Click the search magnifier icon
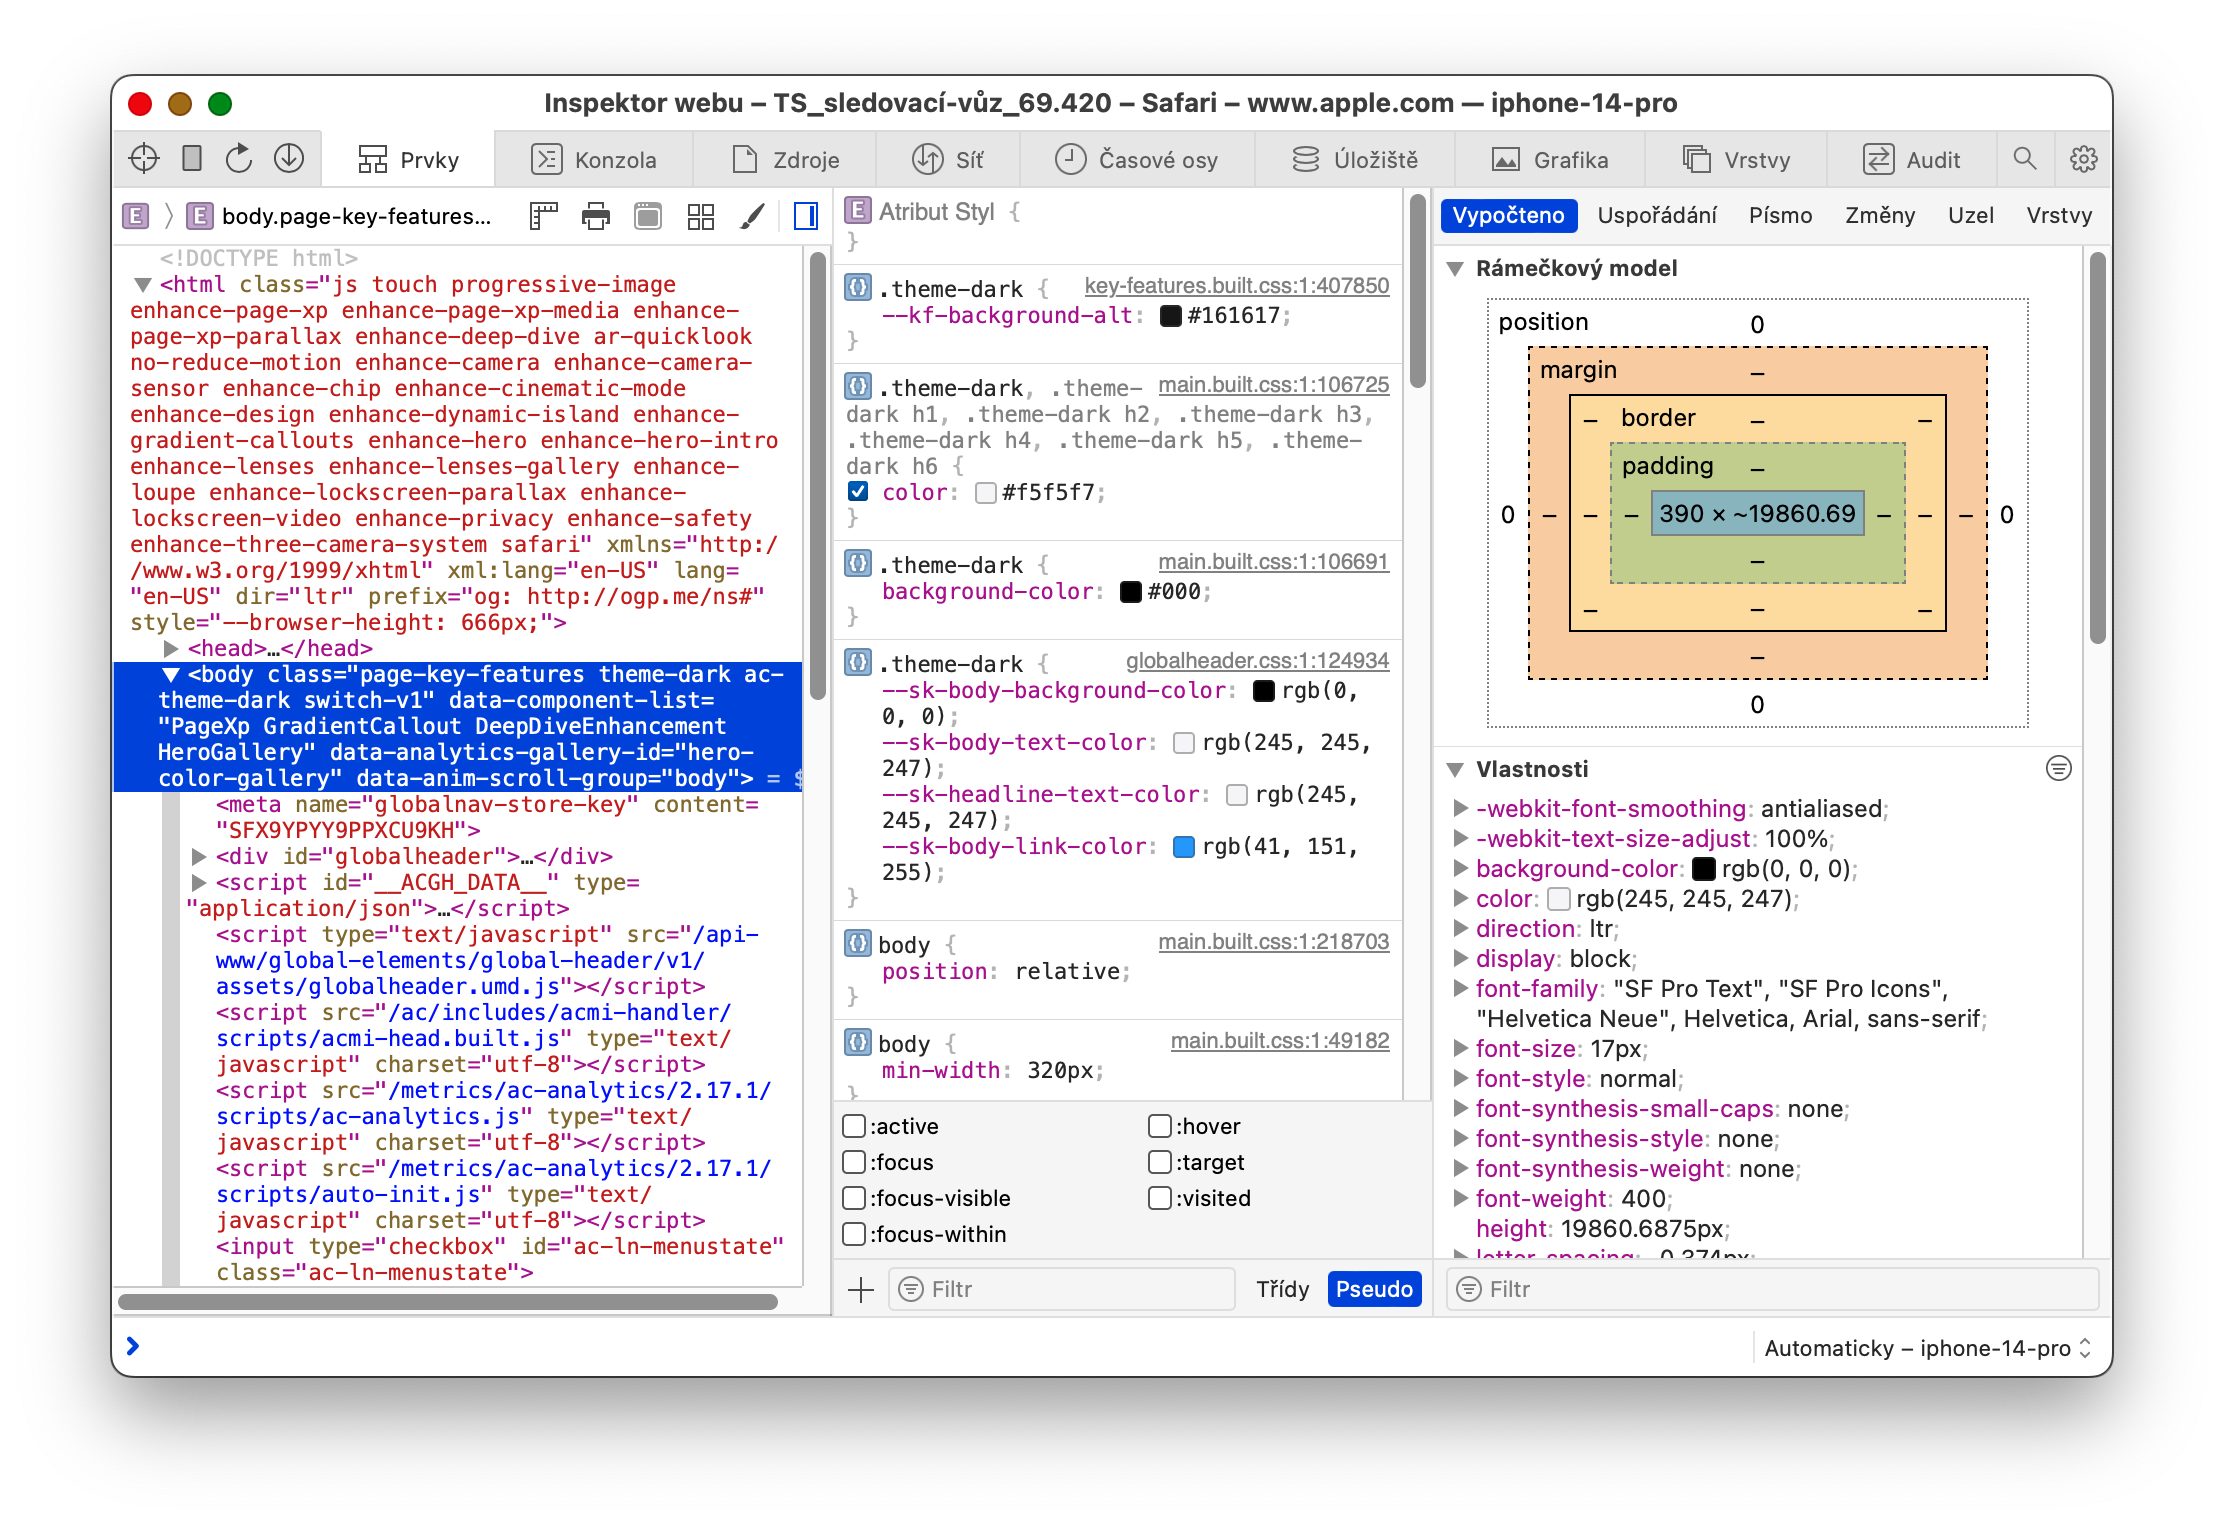The width and height of the screenshot is (2224, 1524). click(2024, 159)
